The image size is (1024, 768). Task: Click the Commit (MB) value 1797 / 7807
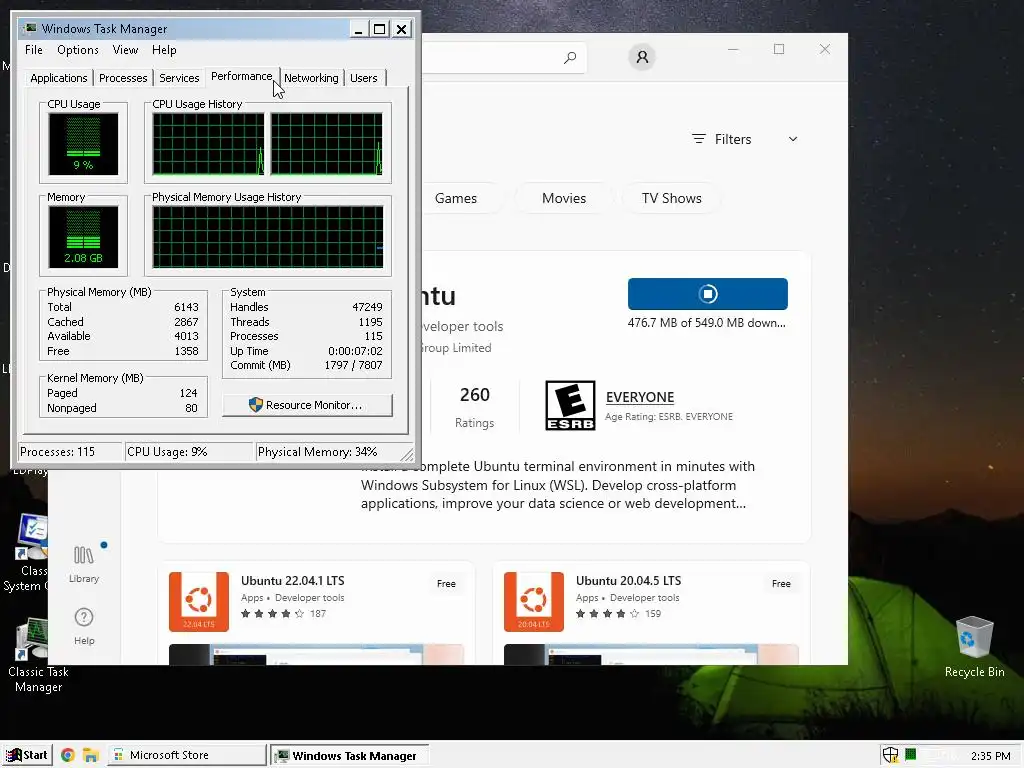click(x=353, y=366)
